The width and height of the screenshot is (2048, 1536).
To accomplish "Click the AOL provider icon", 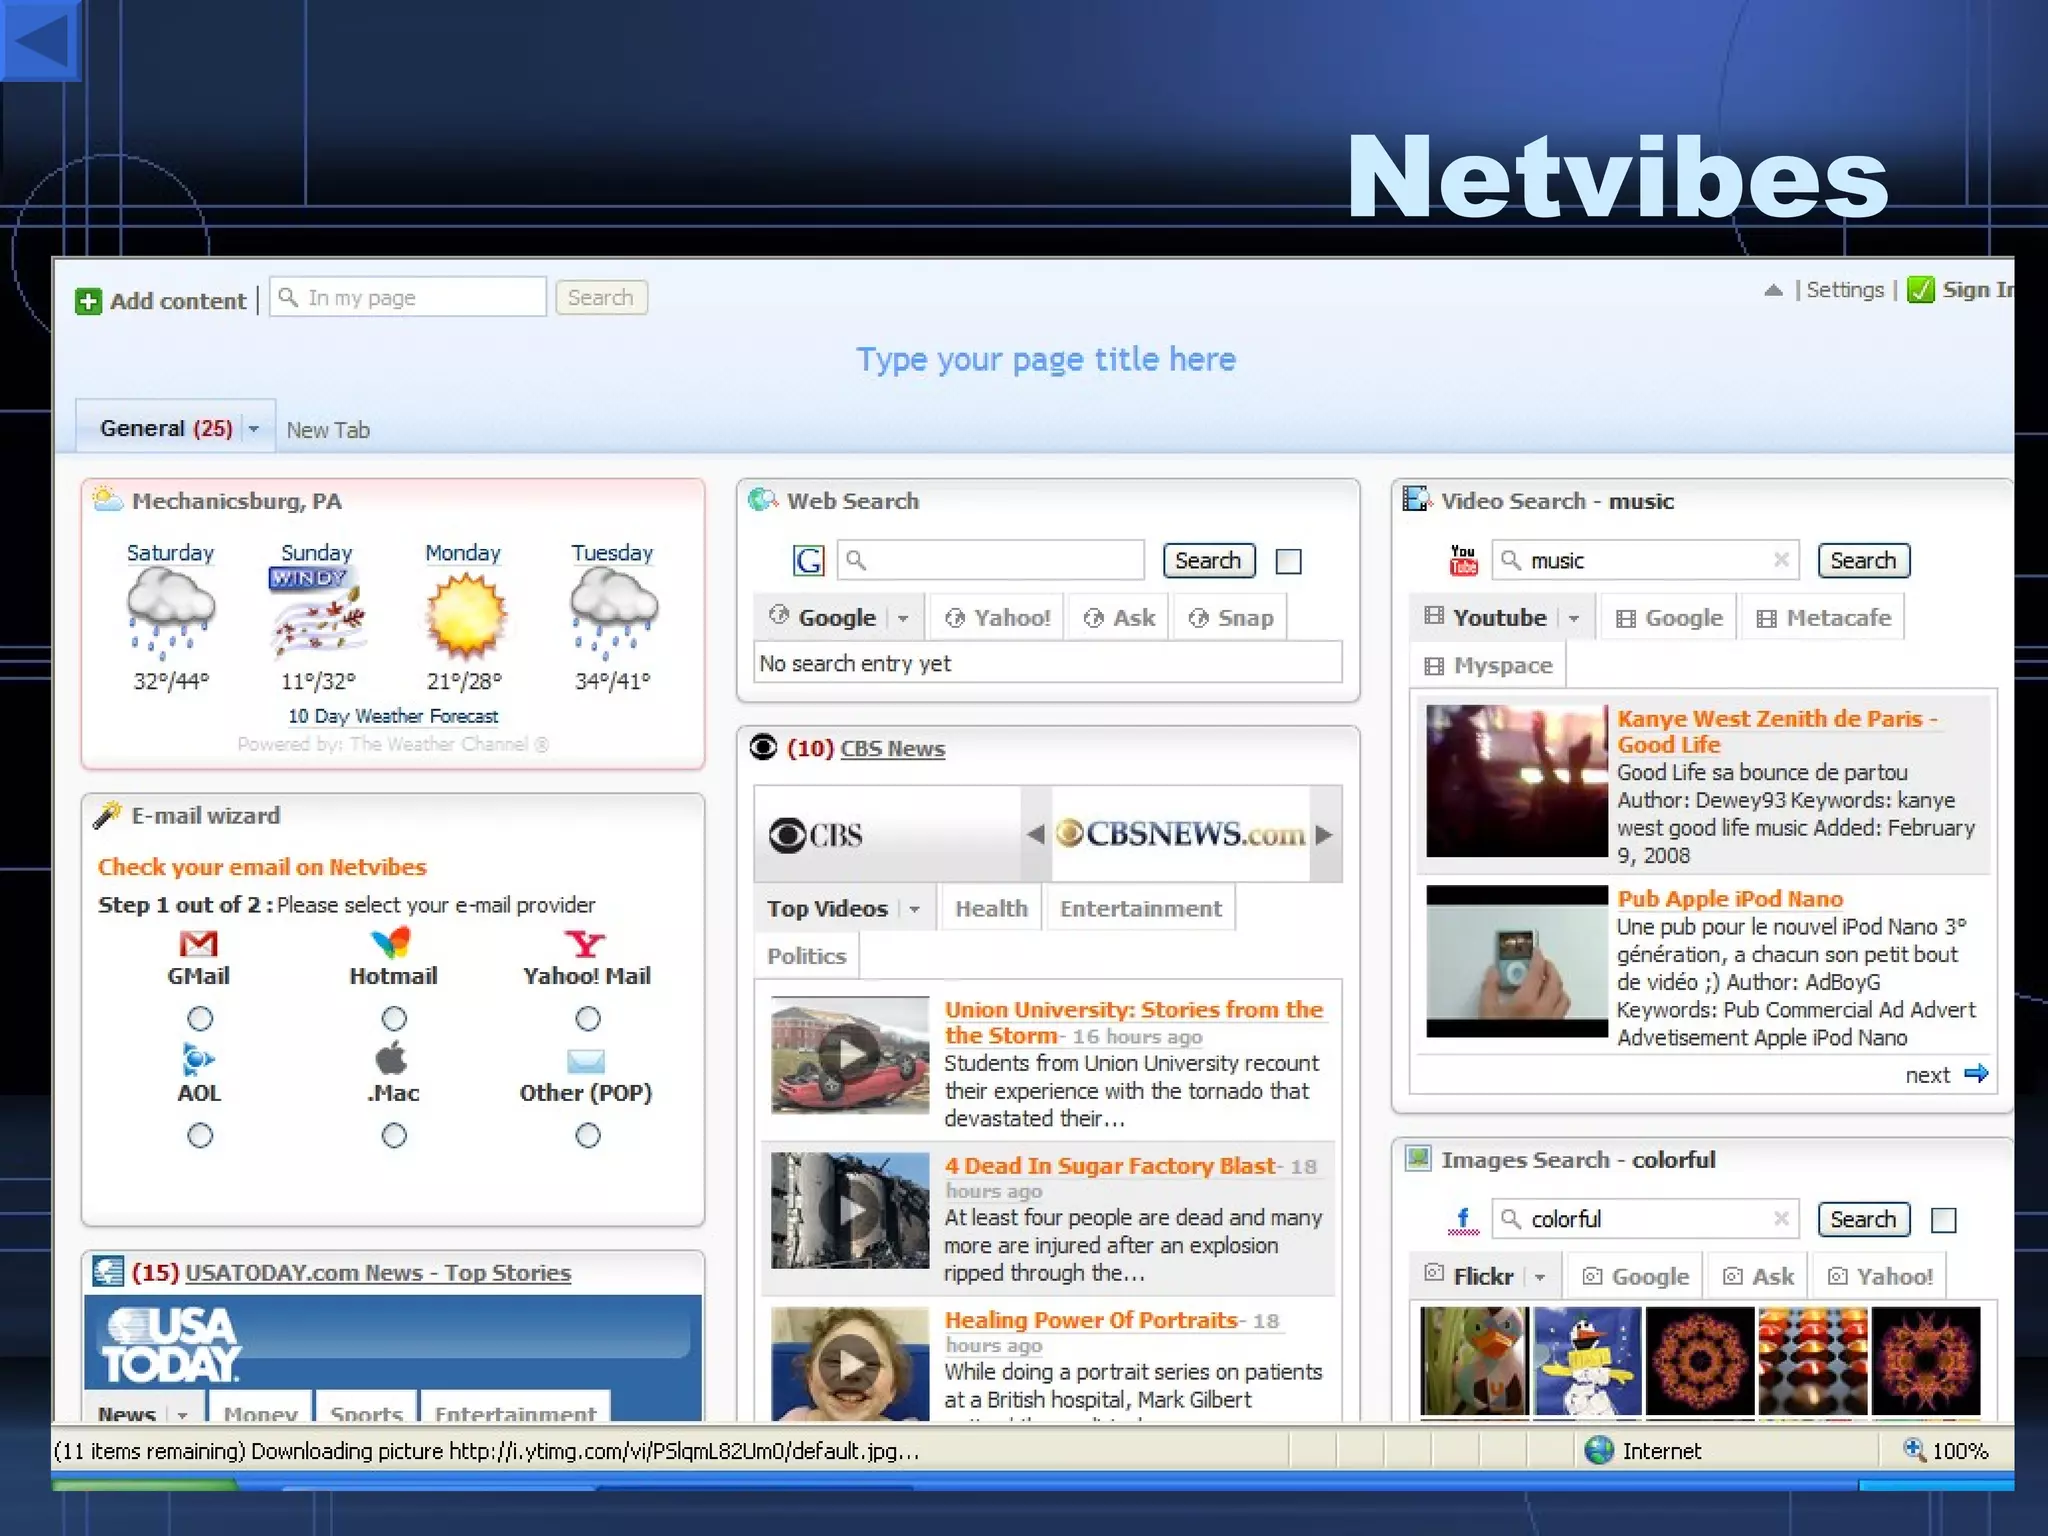I will coord(198,1059).
